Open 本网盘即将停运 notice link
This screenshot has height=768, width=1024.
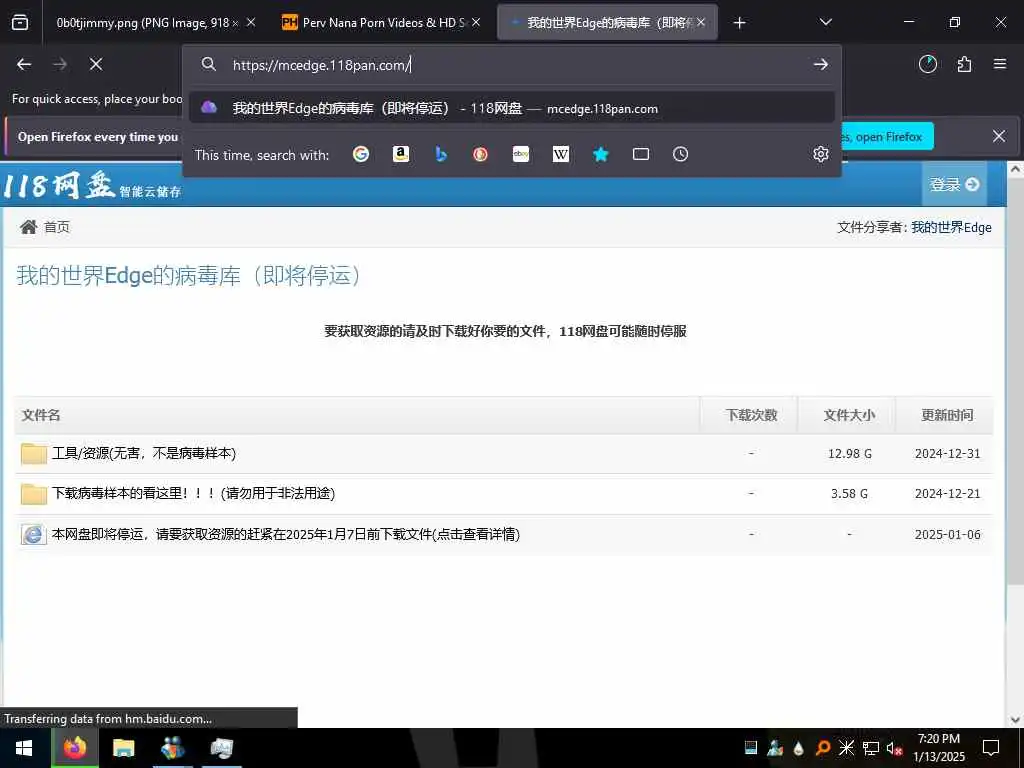pos(285,534)
